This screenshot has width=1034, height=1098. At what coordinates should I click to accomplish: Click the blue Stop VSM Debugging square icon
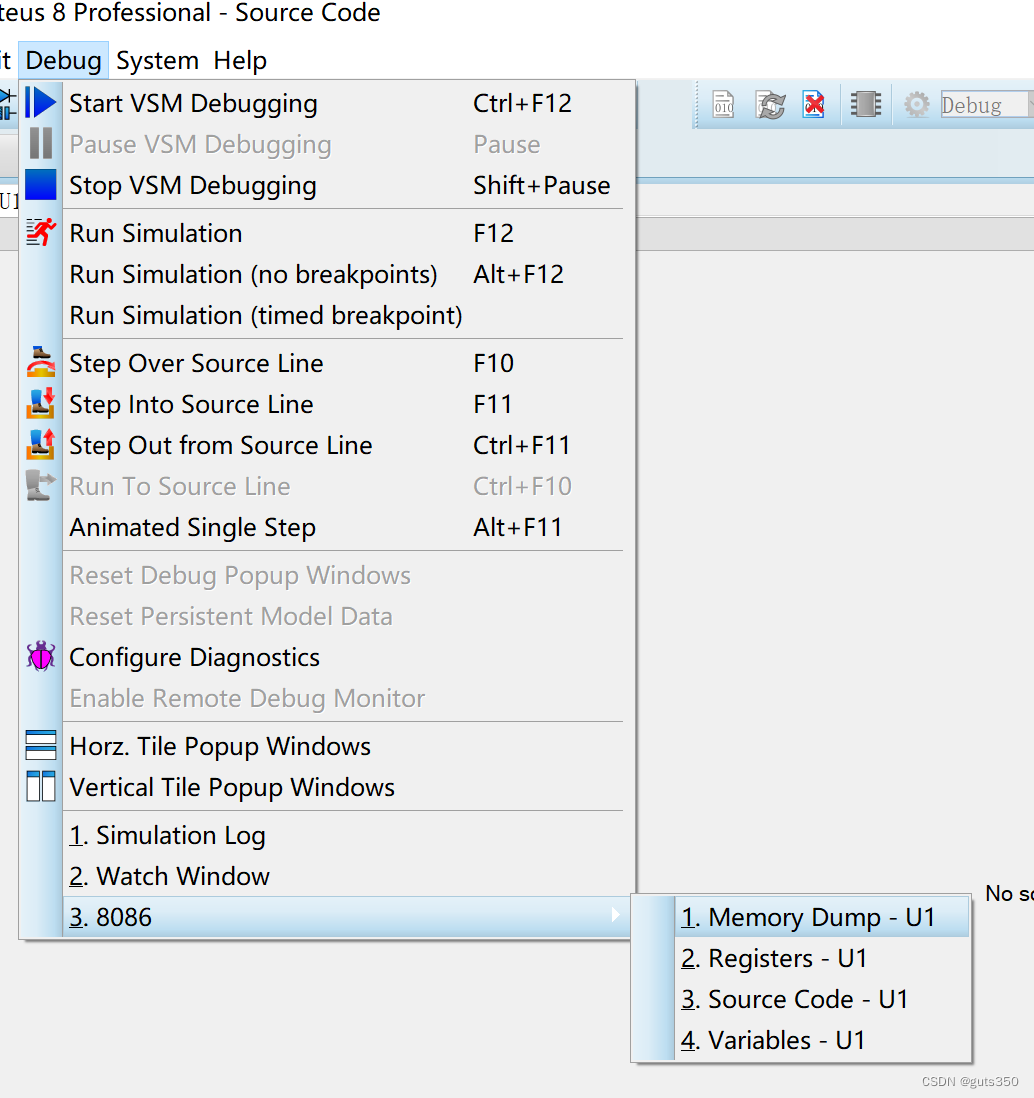tap(41, 185)
